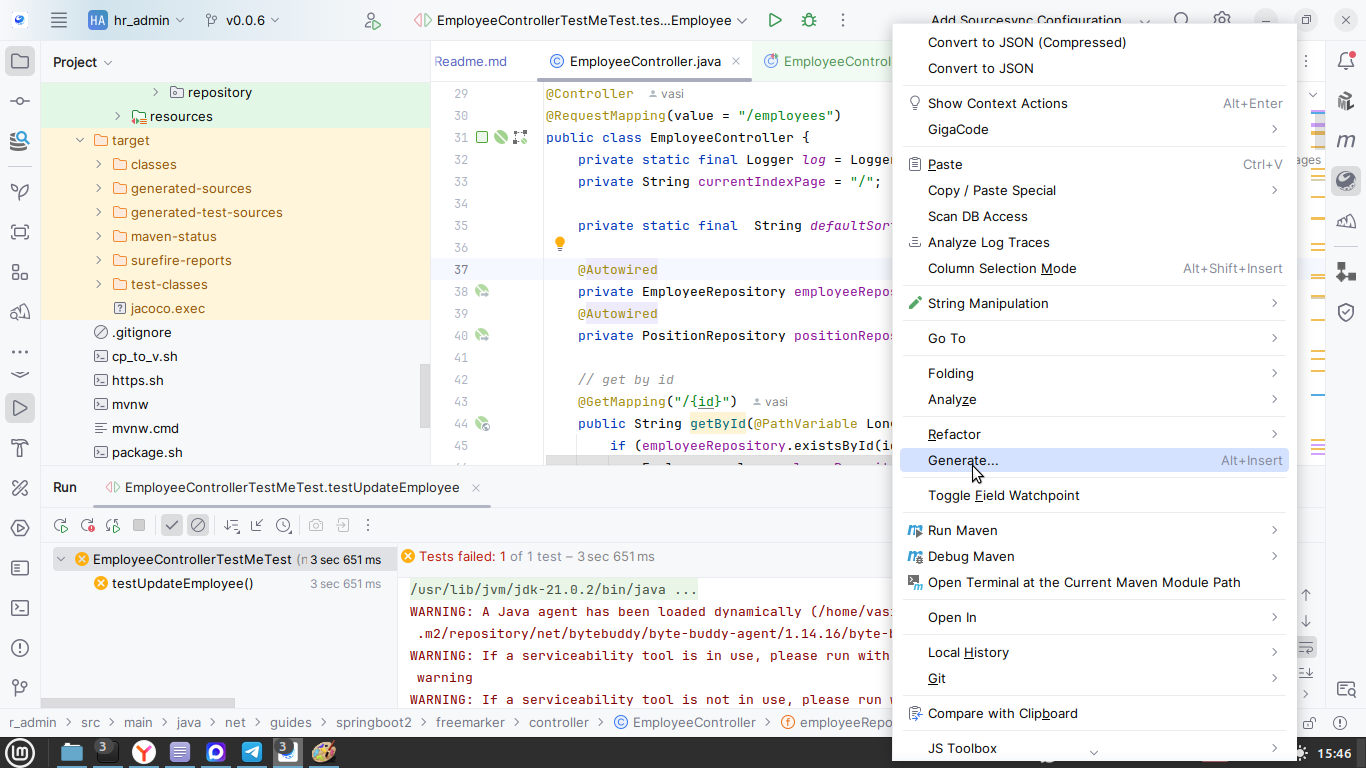Select the jacoco.exec file
Viewport: 1366px width, 768px height.
(167, 308)
